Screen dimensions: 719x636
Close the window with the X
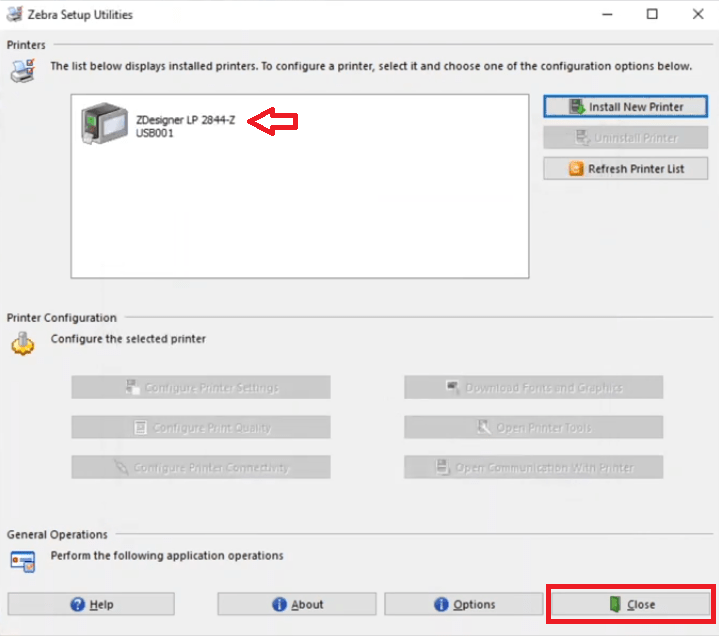pyautogui.click(x=698, y=14)
